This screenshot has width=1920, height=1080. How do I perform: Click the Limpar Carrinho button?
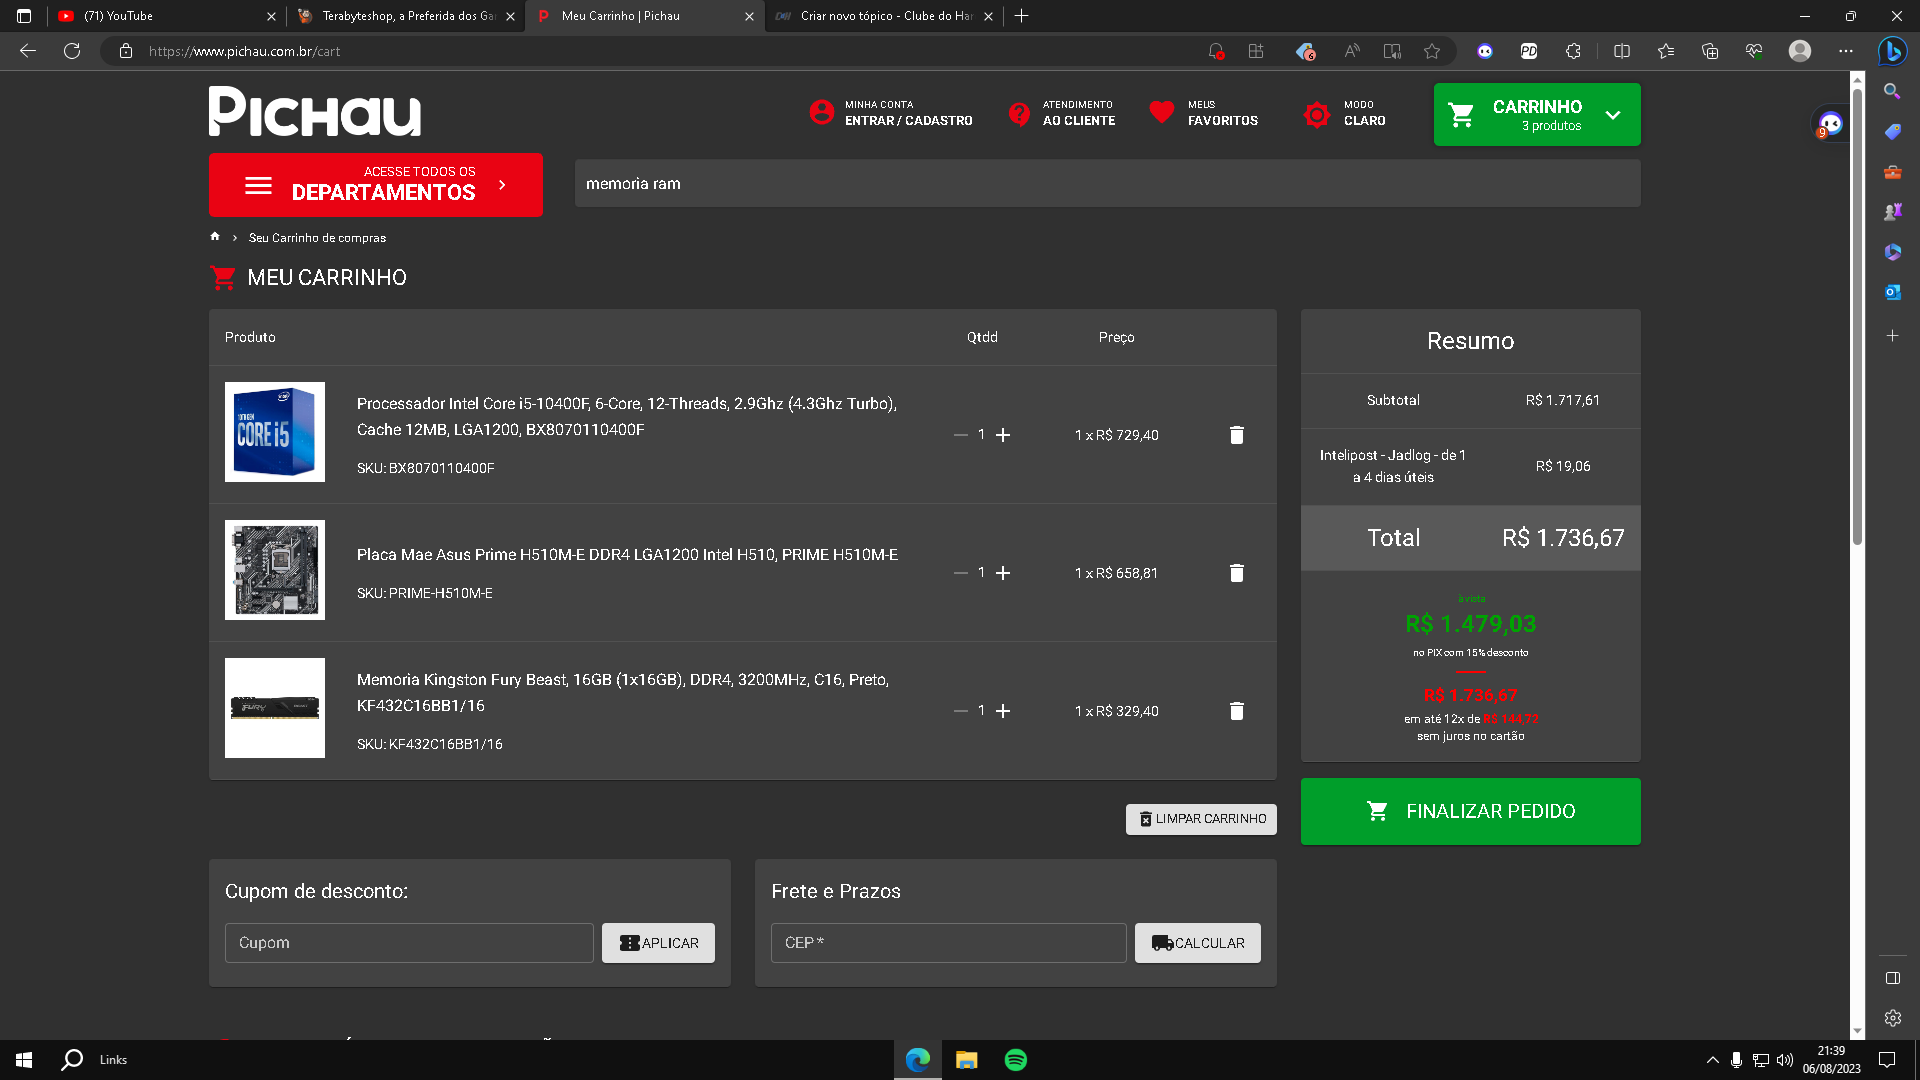[1201, 819]
